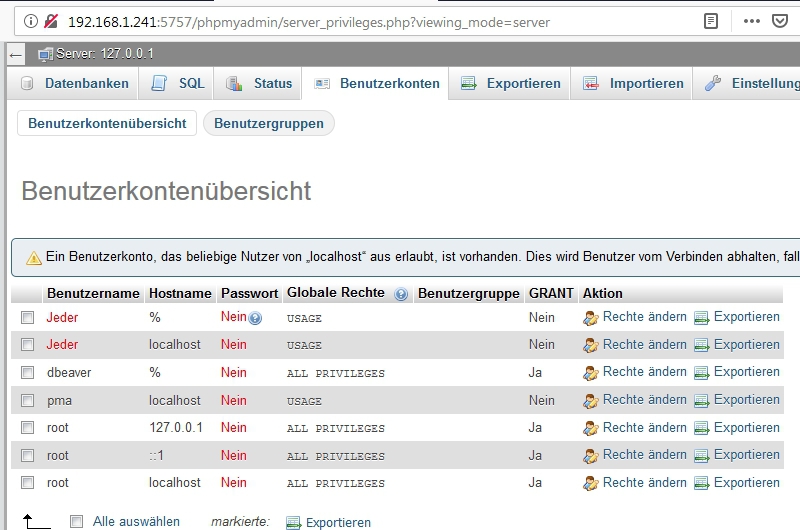Click the Pocket save icon
Screen dimensions: 800x530
tap(780, 21)
